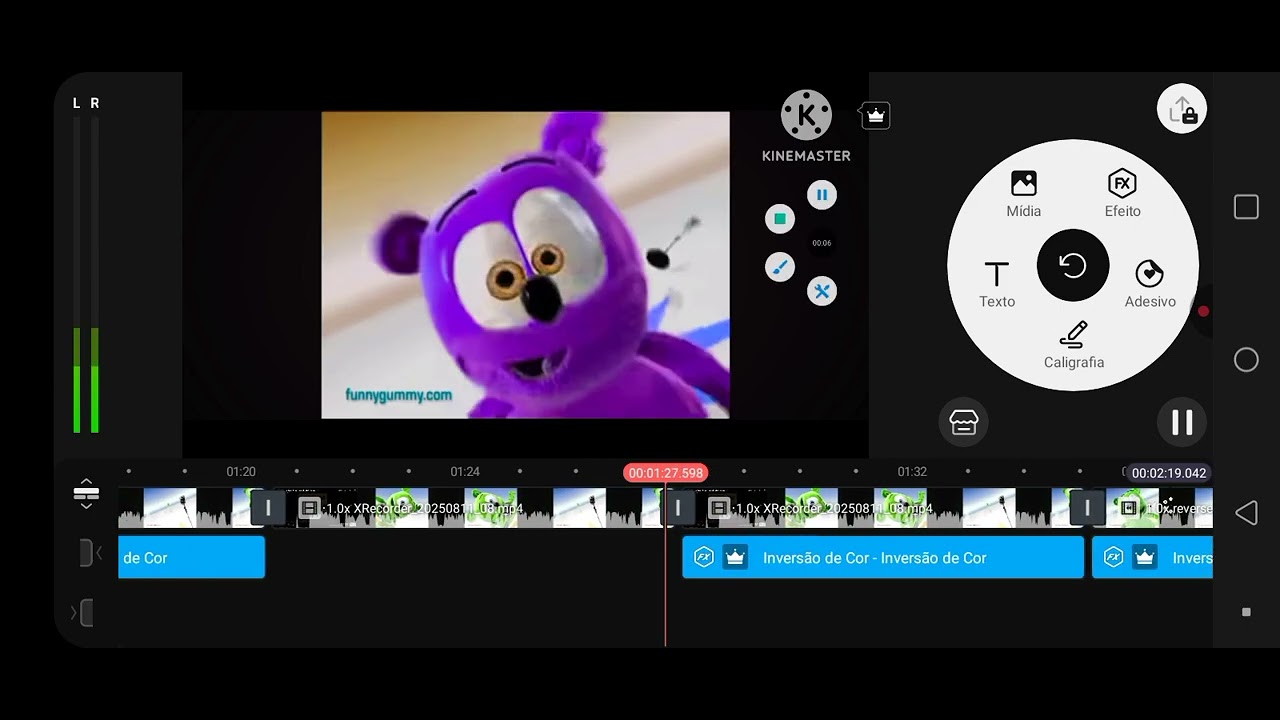Open the Caligrafia handwriting tool
The height and width of the screenshot is (720, 1280).
point(1073,345)
